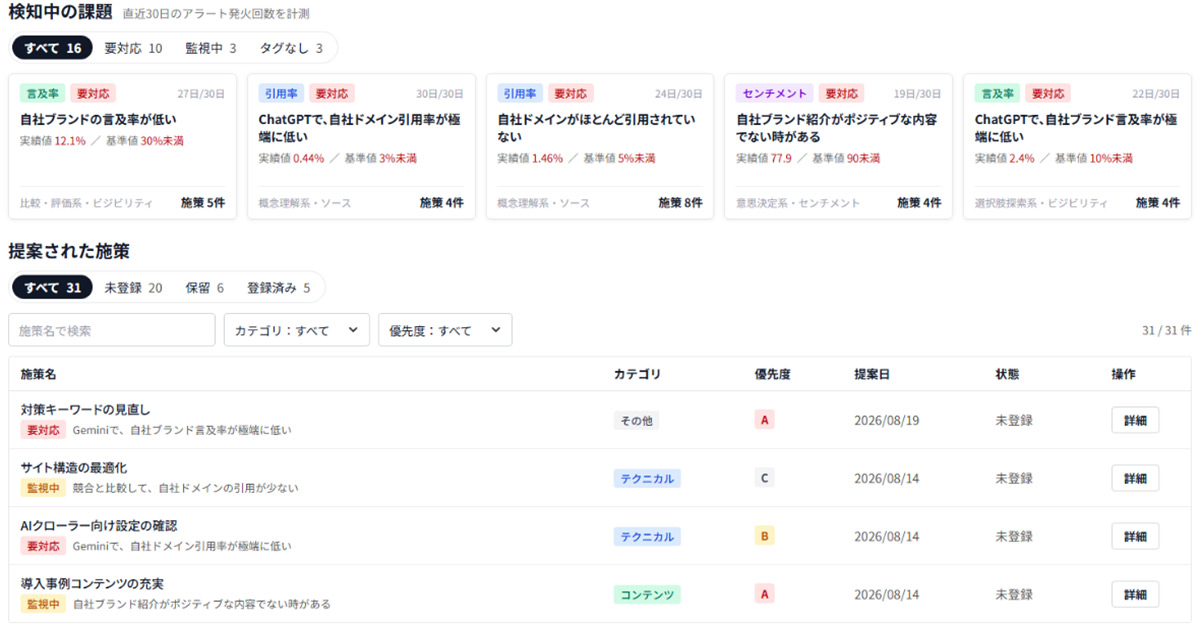The width and height of the screenshot is (1200, 626).
Task: Click 施策 5件 on the first issue card
Action: pos(203,203)
